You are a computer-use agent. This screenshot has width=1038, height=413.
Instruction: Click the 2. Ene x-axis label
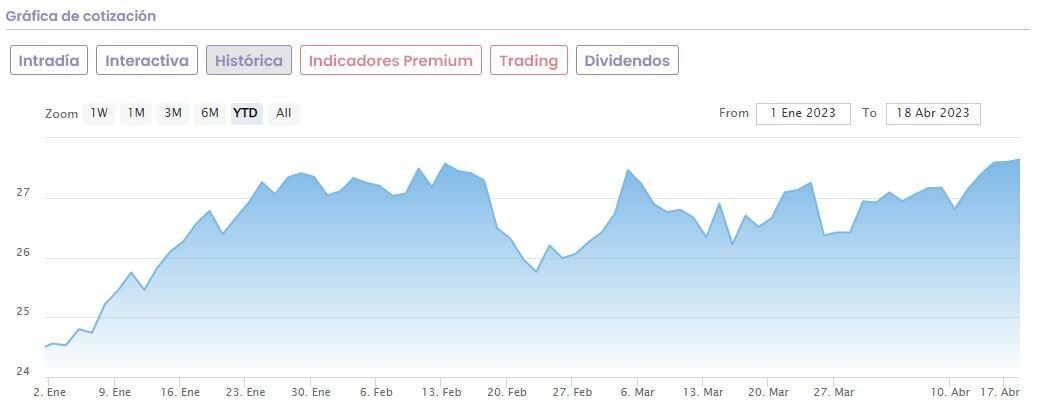(x=49, y=392)
